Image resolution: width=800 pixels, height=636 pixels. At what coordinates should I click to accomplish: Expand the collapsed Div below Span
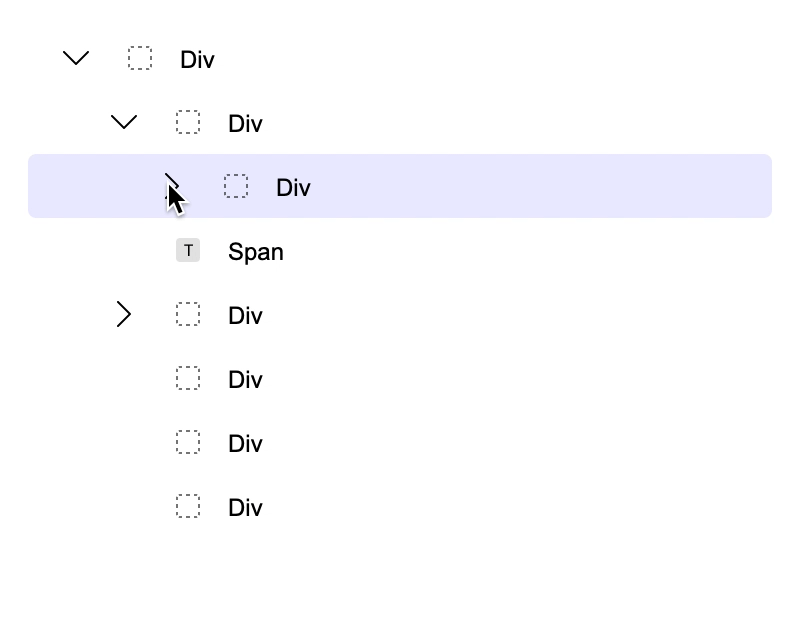[124, 314]
